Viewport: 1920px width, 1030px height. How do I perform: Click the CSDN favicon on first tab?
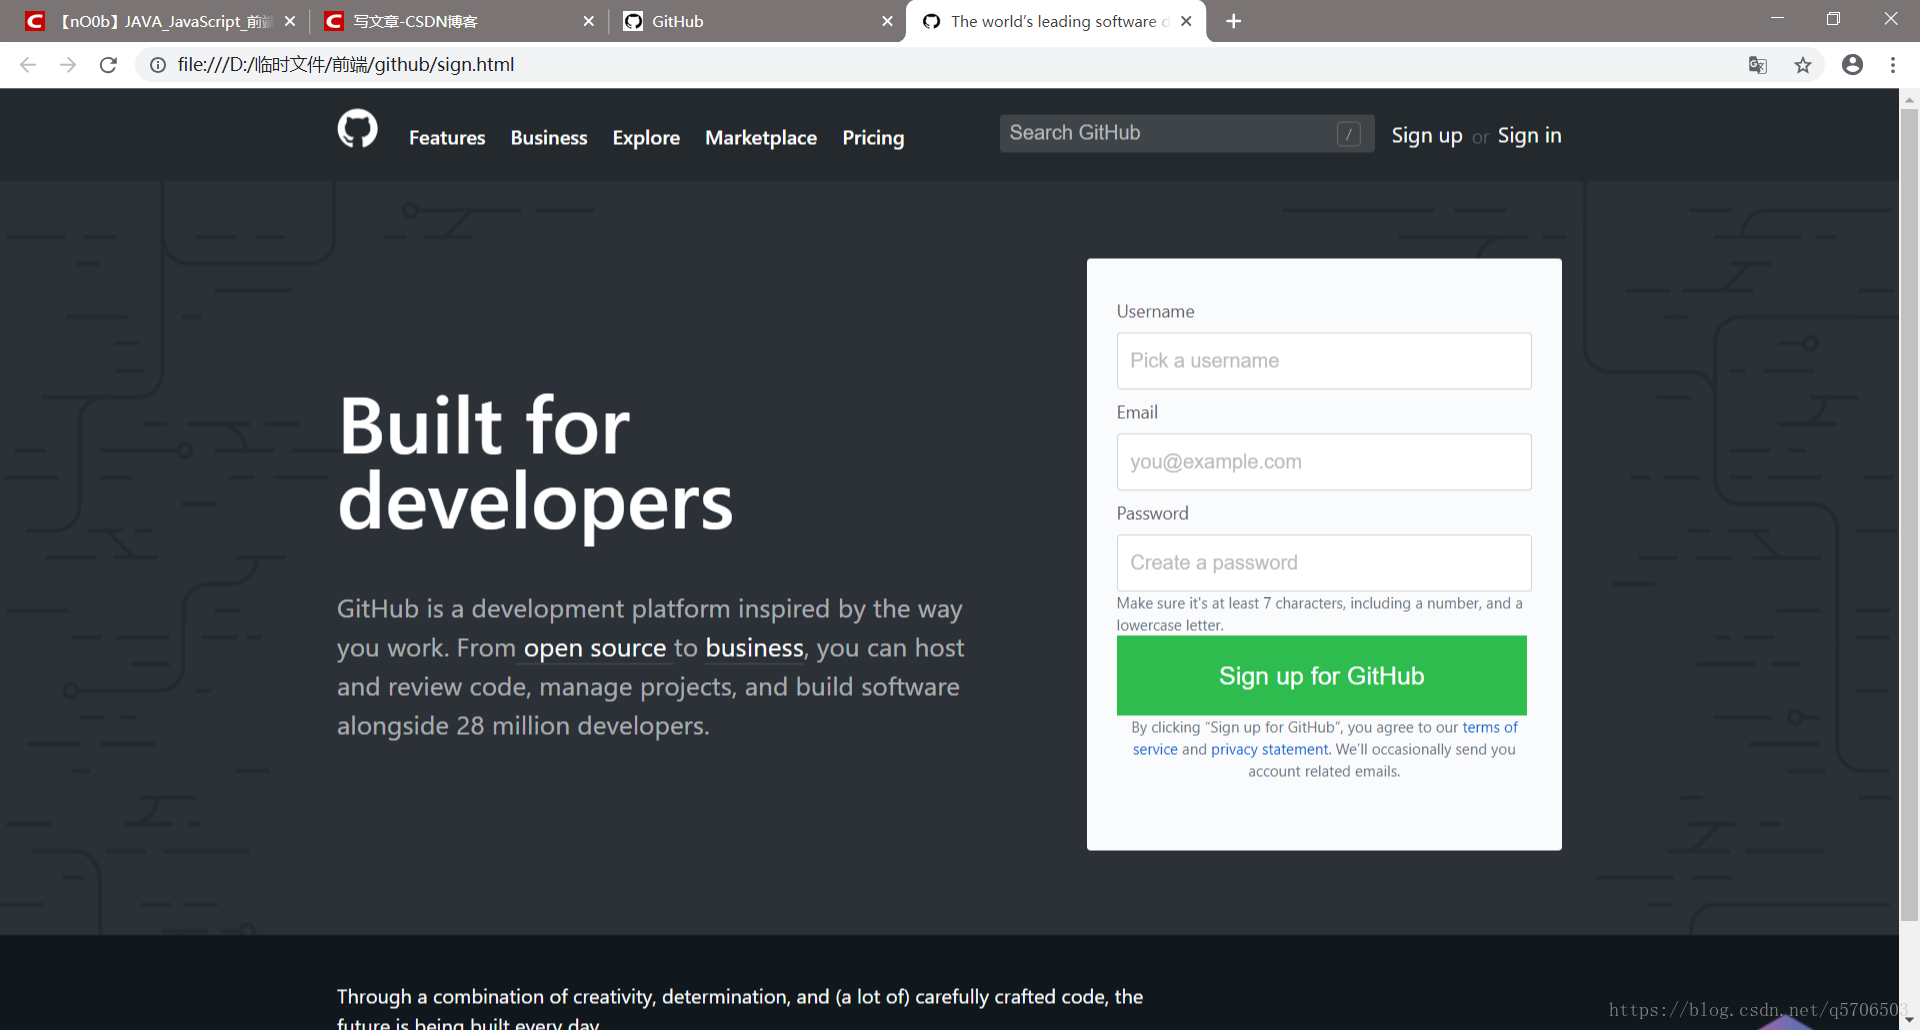pyautogui.click(x=35, y=21)
